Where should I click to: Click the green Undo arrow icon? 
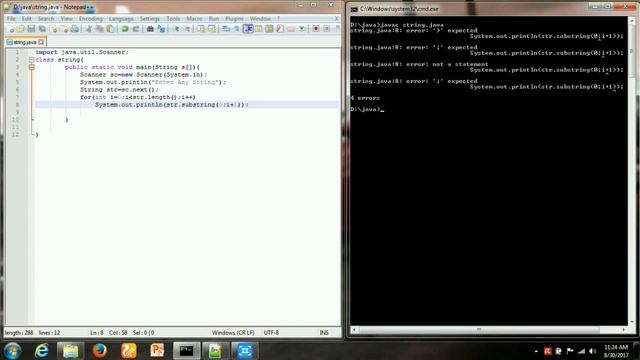click(125, 29)
